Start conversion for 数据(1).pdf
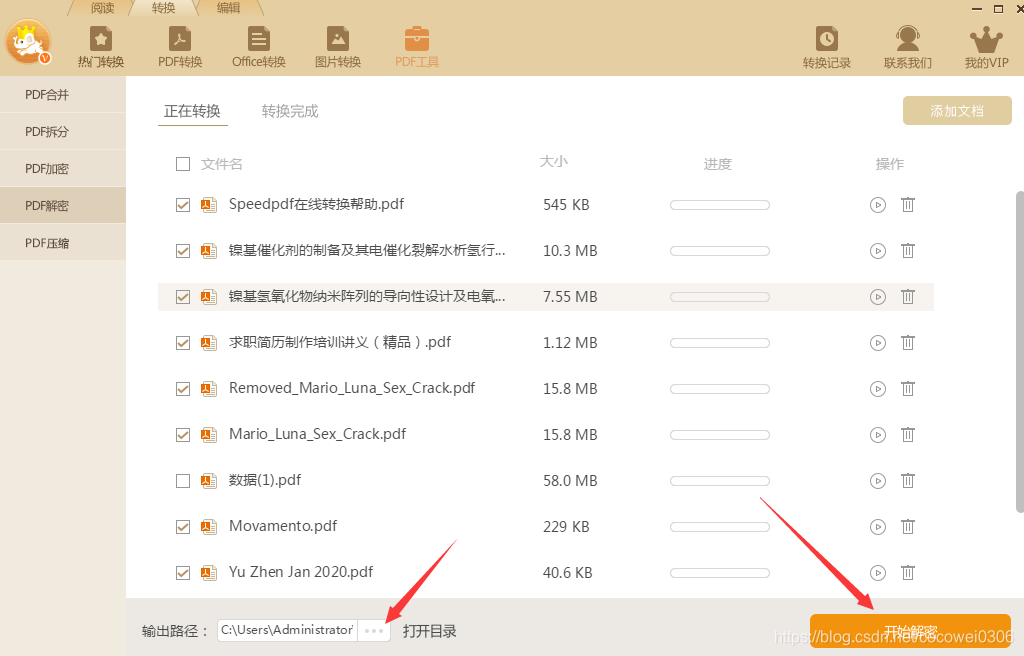This screenshot has height=656, width=1024. [878, 481]
